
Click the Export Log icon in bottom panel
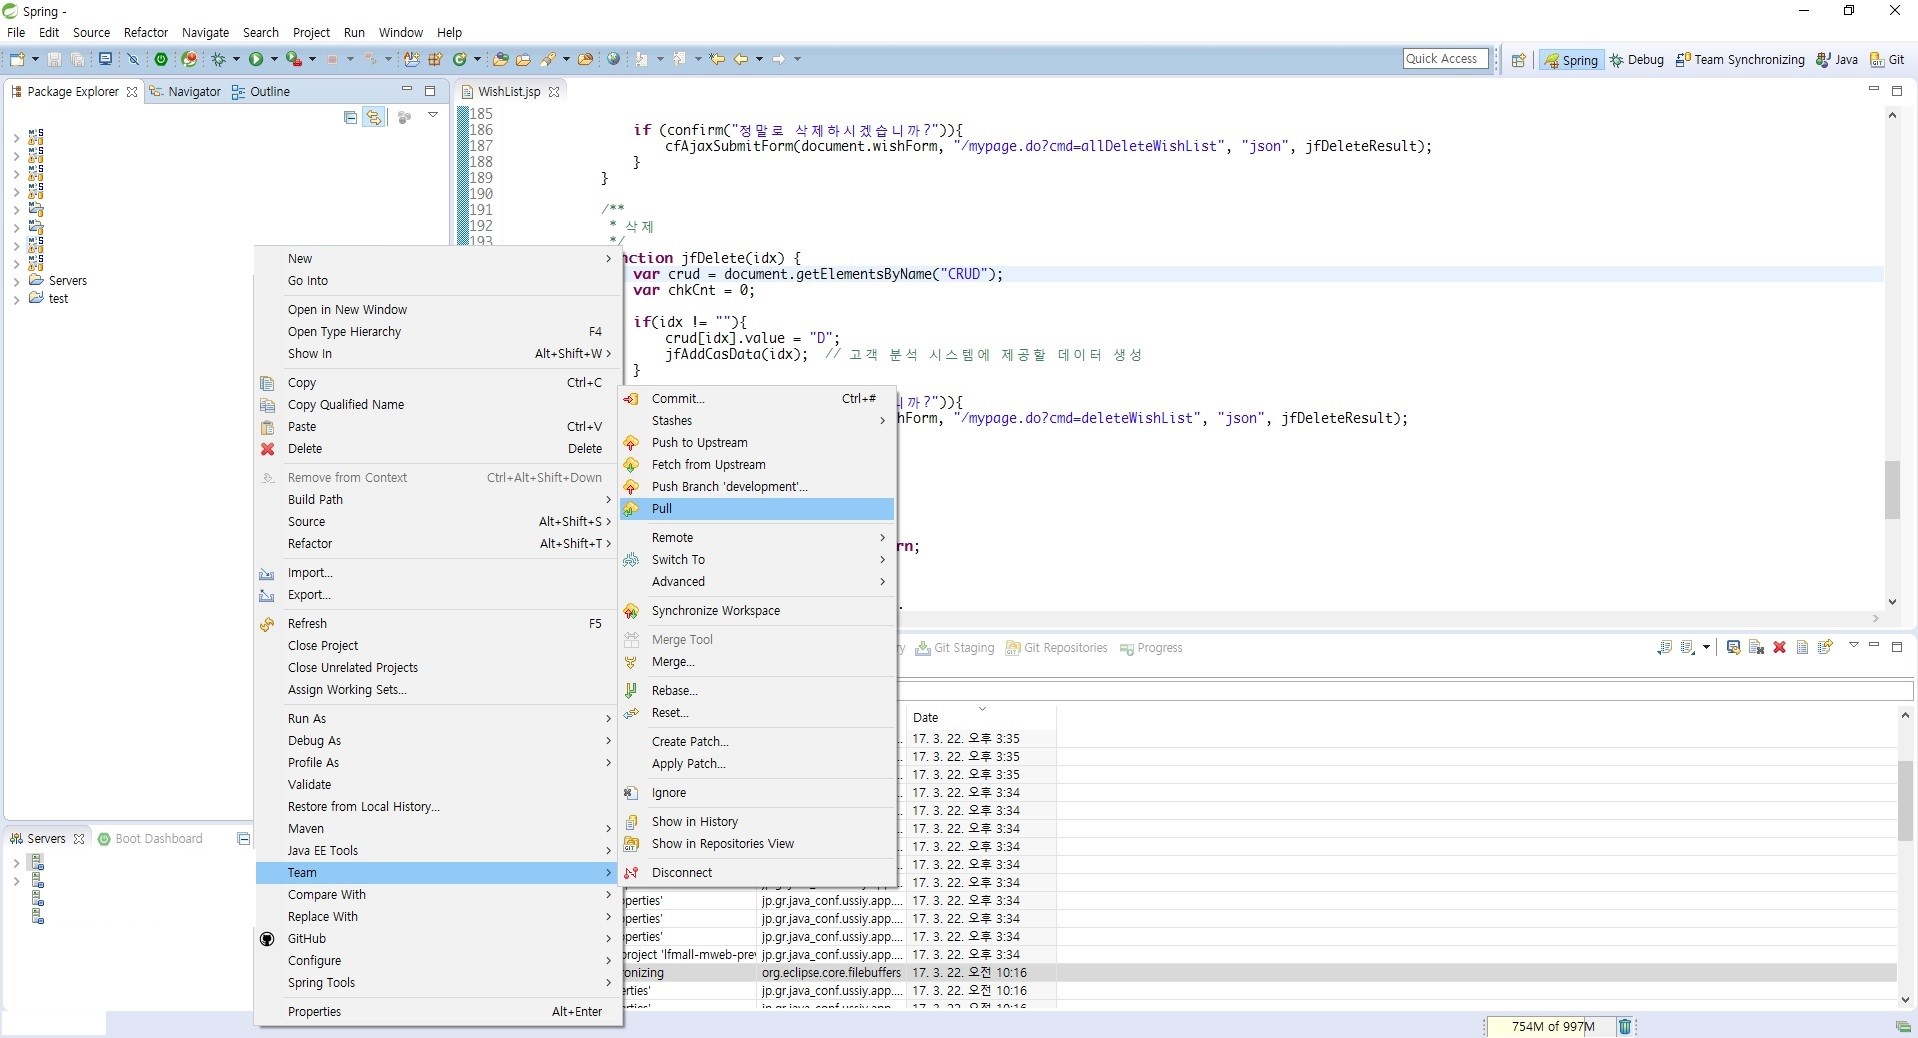[x=1664, y=647]
